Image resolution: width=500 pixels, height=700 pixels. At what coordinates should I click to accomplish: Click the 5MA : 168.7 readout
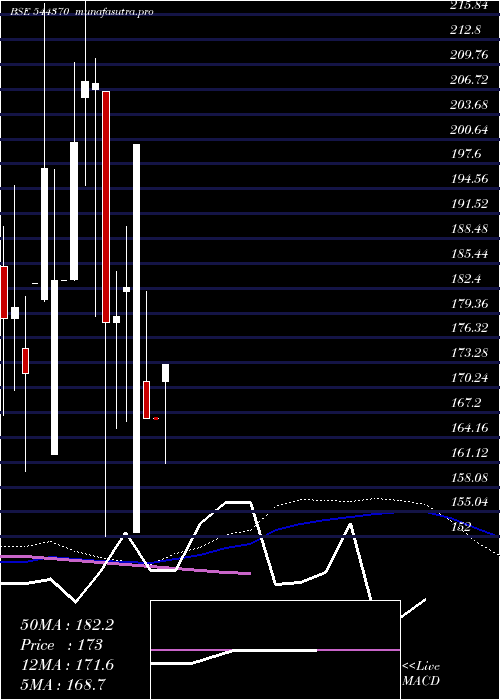pos(63,684)
